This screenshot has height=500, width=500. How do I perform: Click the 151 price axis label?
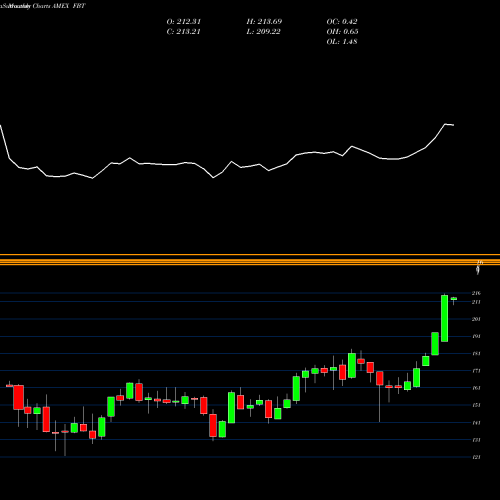pos(476,405)
